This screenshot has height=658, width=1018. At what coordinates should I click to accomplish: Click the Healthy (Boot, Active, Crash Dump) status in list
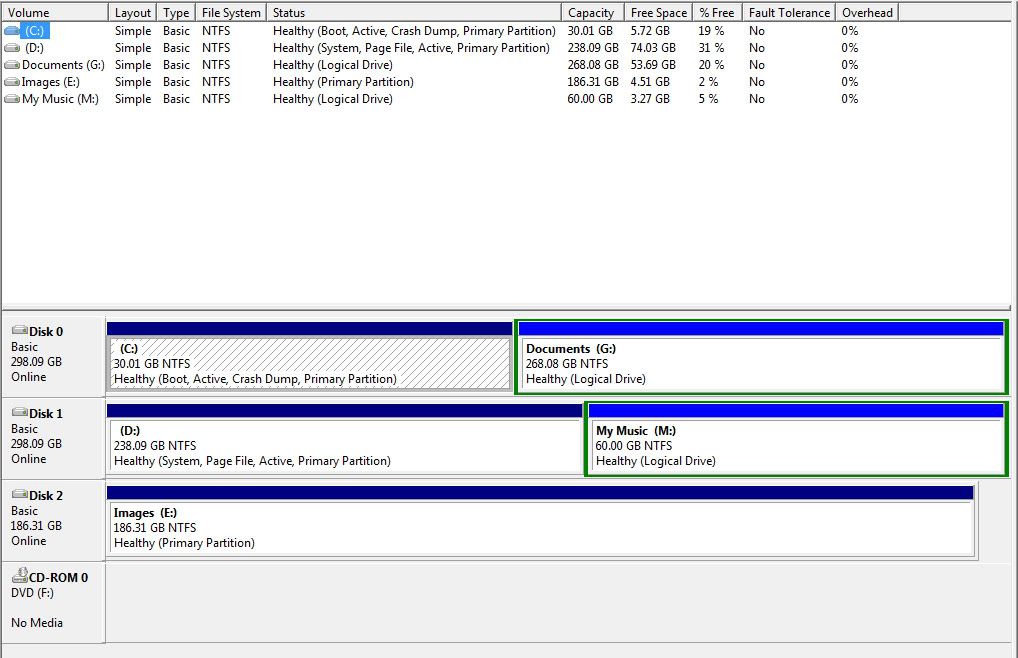414,30
